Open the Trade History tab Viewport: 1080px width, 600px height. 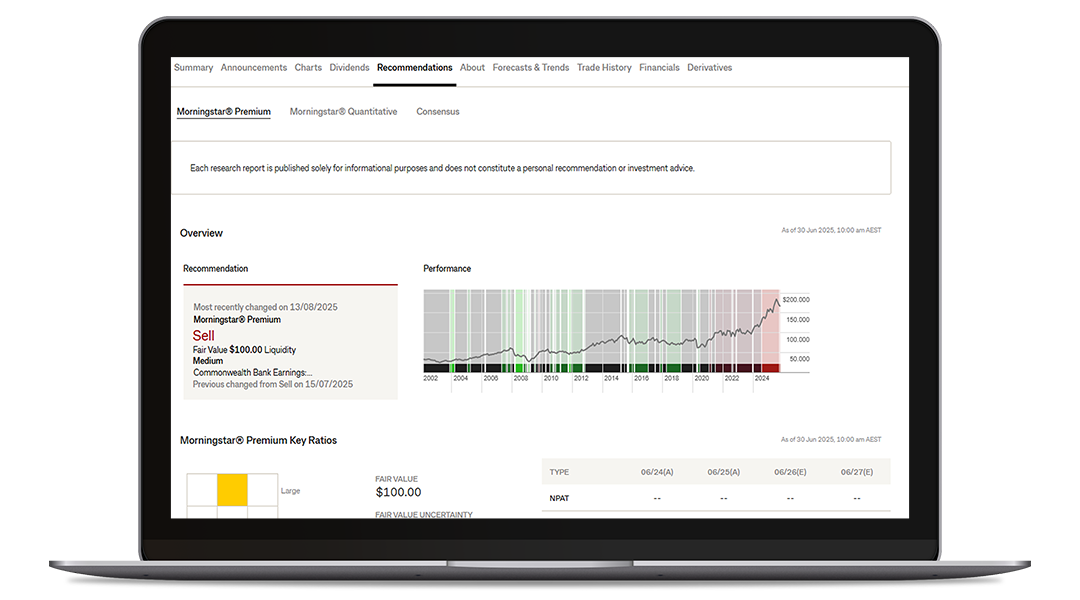click(604, 68)
